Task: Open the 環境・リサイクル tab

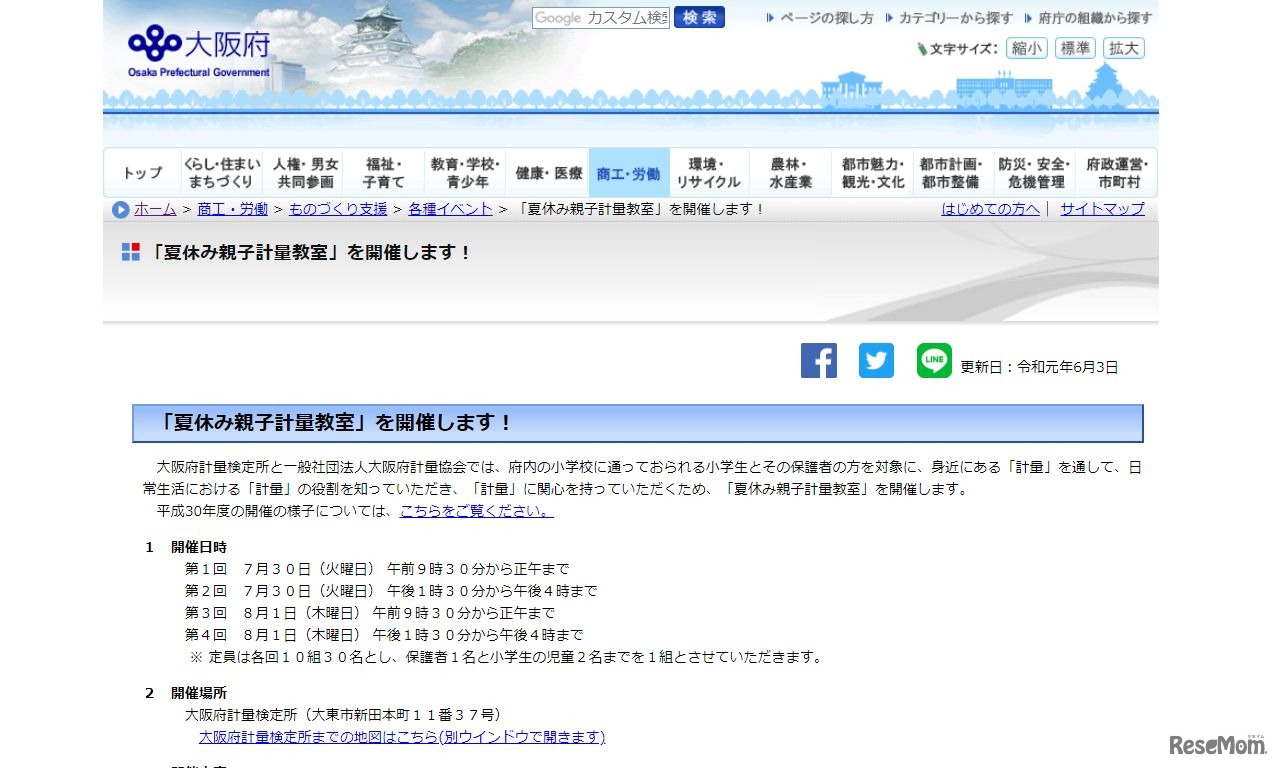Action: tap(708, 173)
